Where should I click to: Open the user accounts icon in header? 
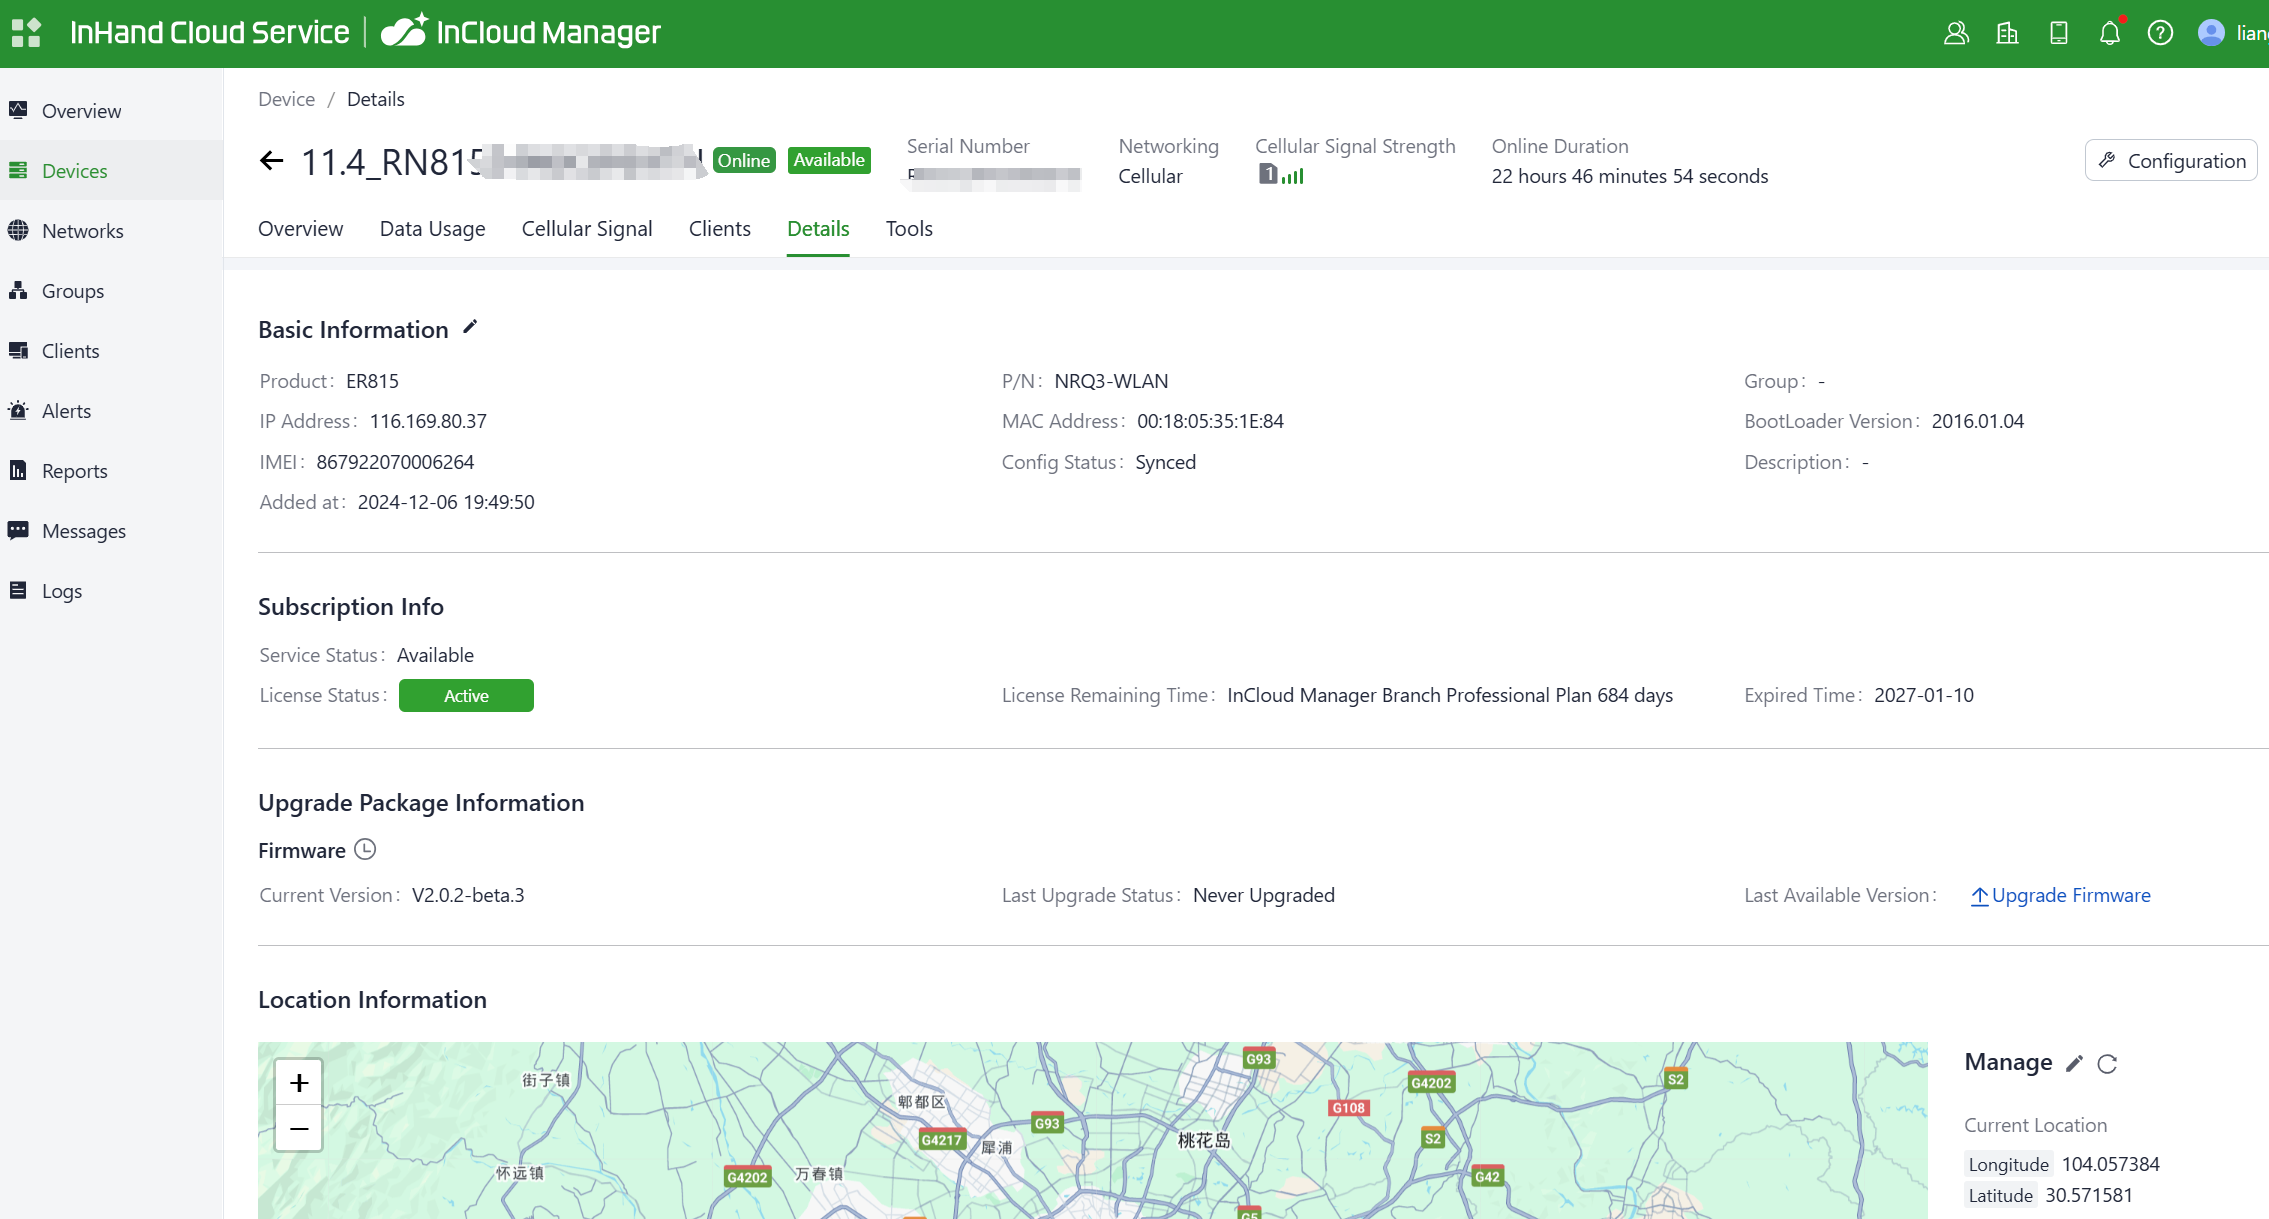(1956, 33)
